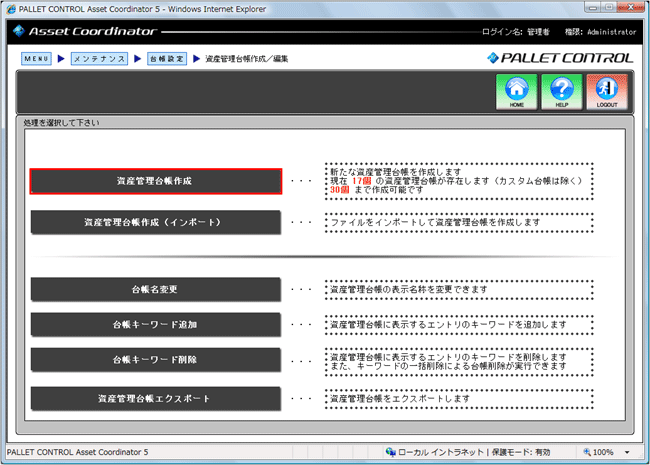Viewport: 650px width, 465px height.
Task: Click the 台帳名変更 button
Action: 156,289
